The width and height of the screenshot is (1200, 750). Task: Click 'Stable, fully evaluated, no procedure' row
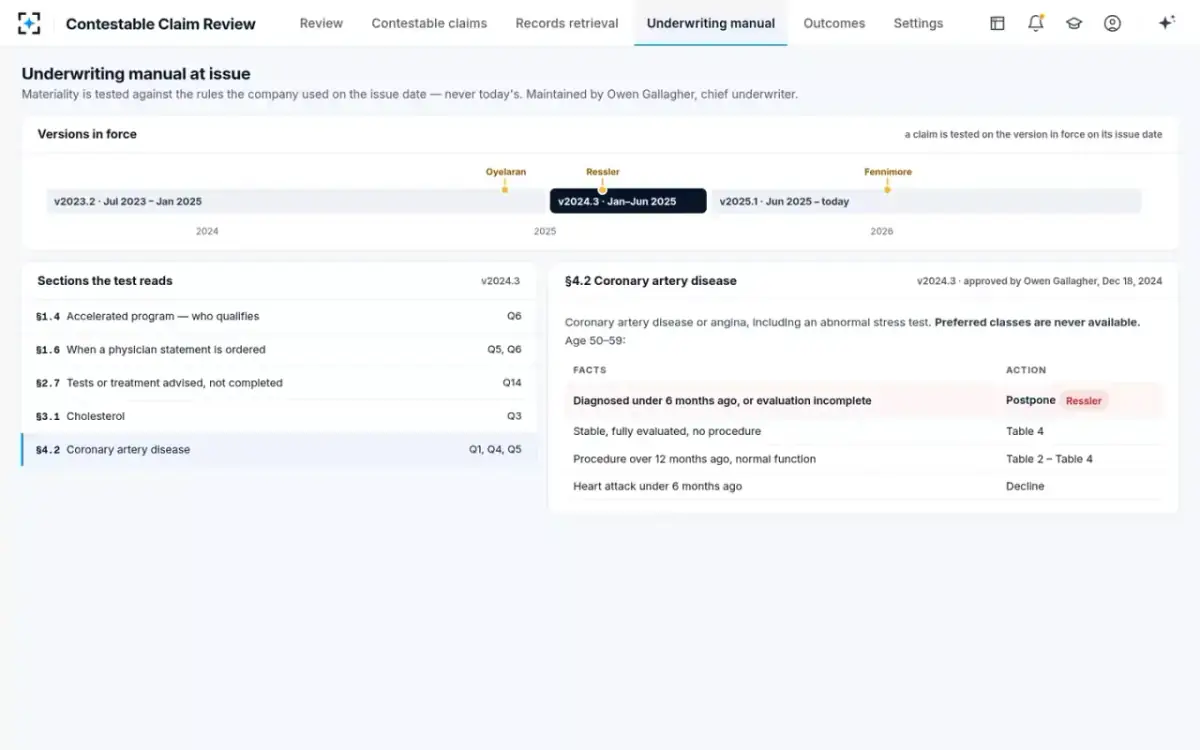(x=864, y=431)
